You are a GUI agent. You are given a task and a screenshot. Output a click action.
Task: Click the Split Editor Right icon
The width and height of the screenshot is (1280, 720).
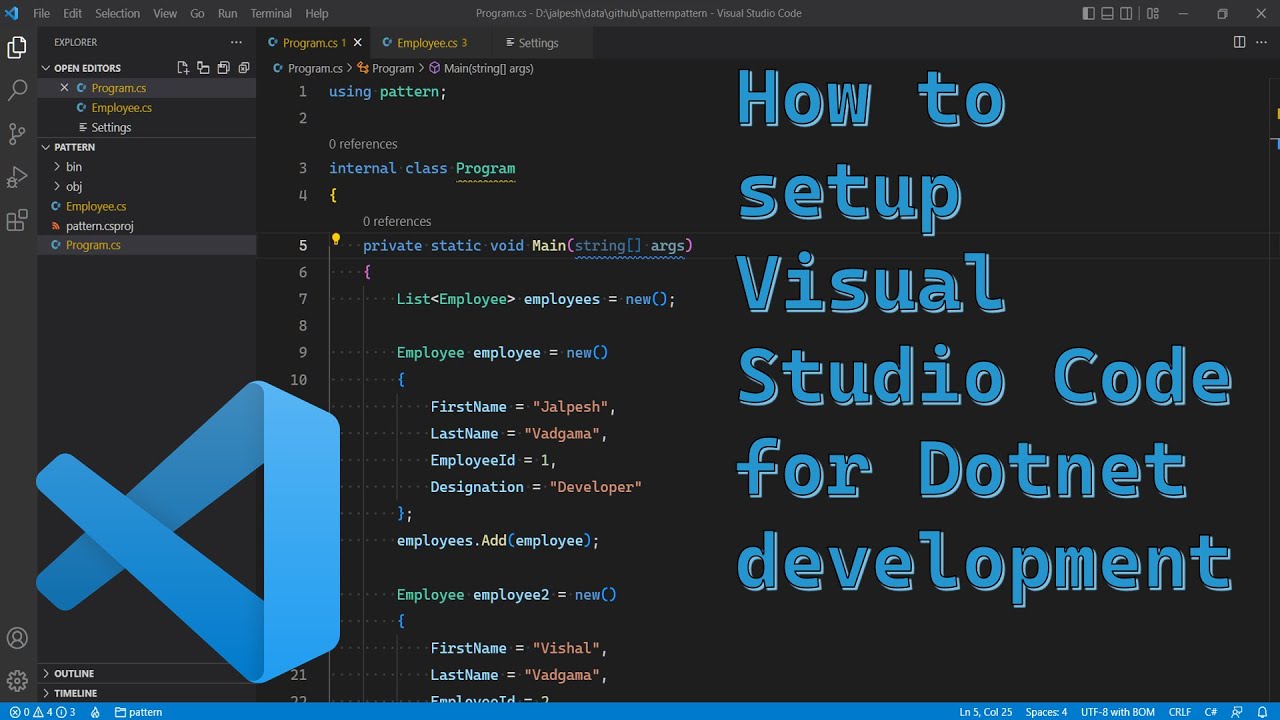coord(1239,42)
